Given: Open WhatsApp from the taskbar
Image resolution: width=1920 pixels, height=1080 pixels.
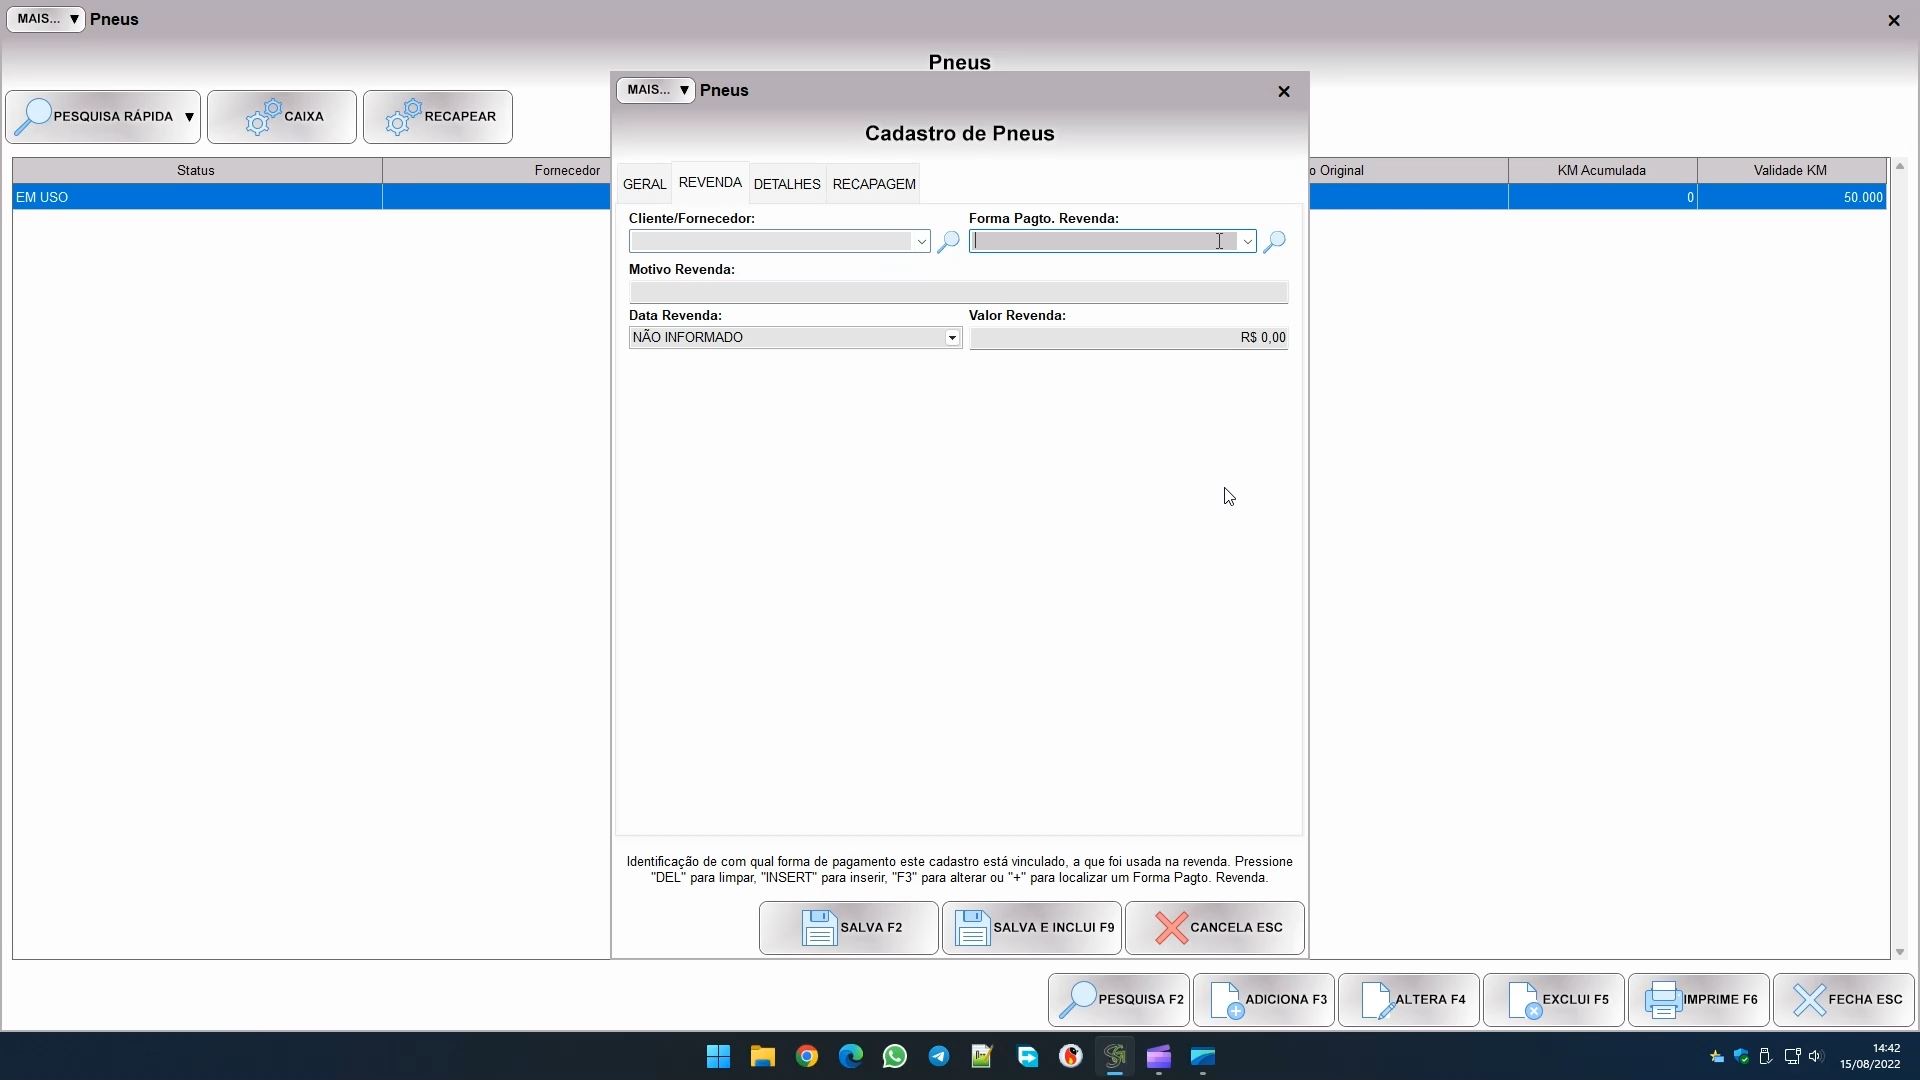Looking at the screenshot, I should coord(895,1057).
